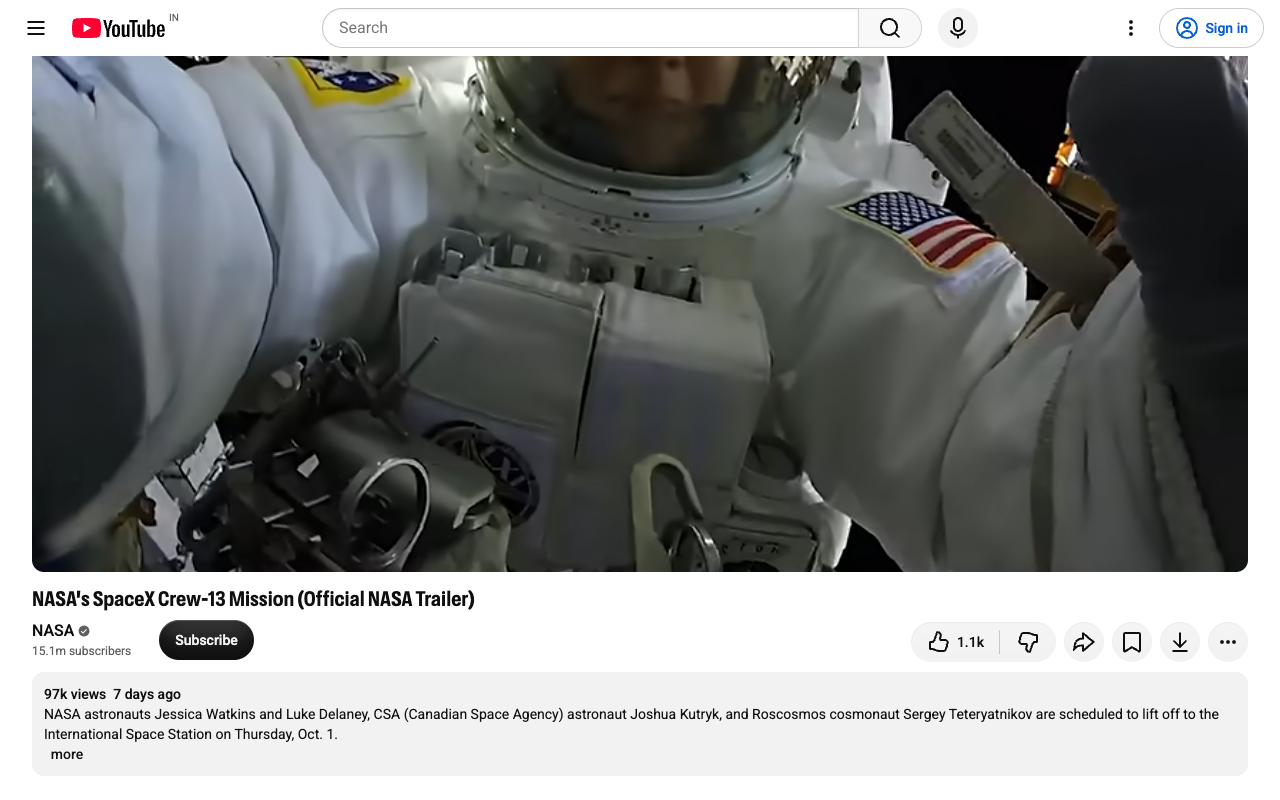Download the video
The image size is (1280, 800).
pyautogui.click(x=1180, y=642)
